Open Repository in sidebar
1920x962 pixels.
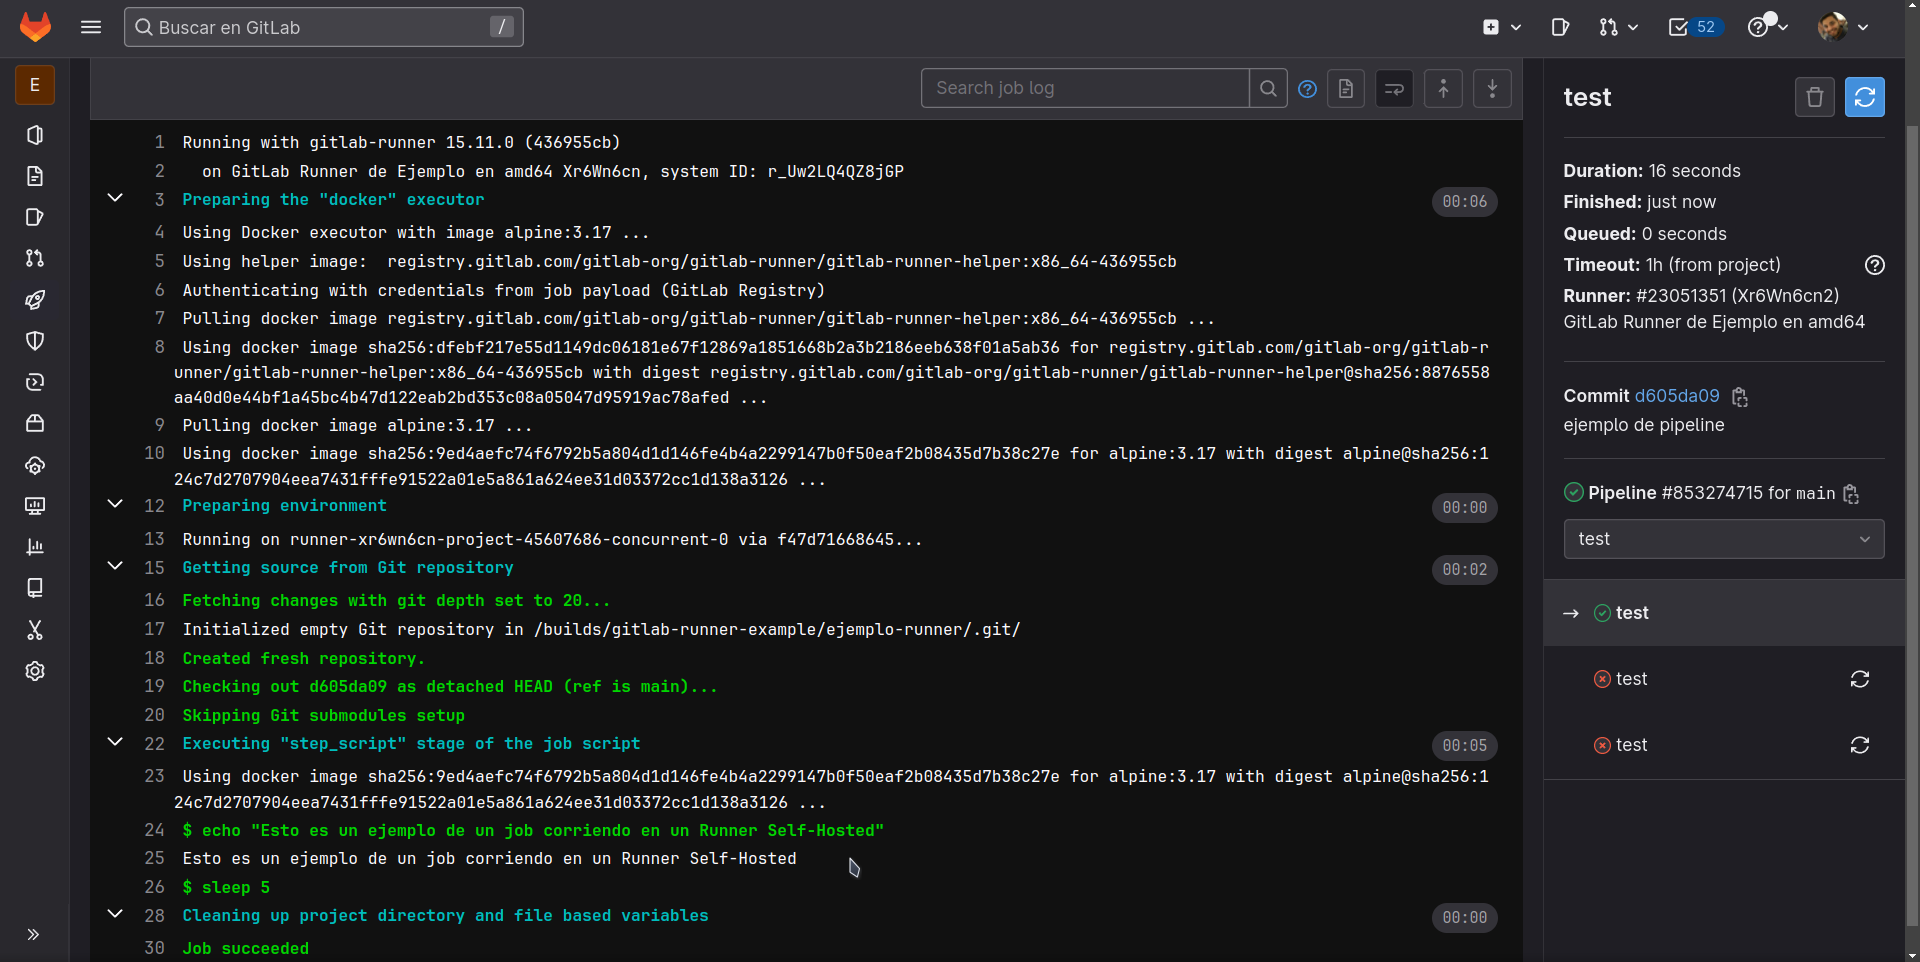pyautogui.click(x=35, y=176)
